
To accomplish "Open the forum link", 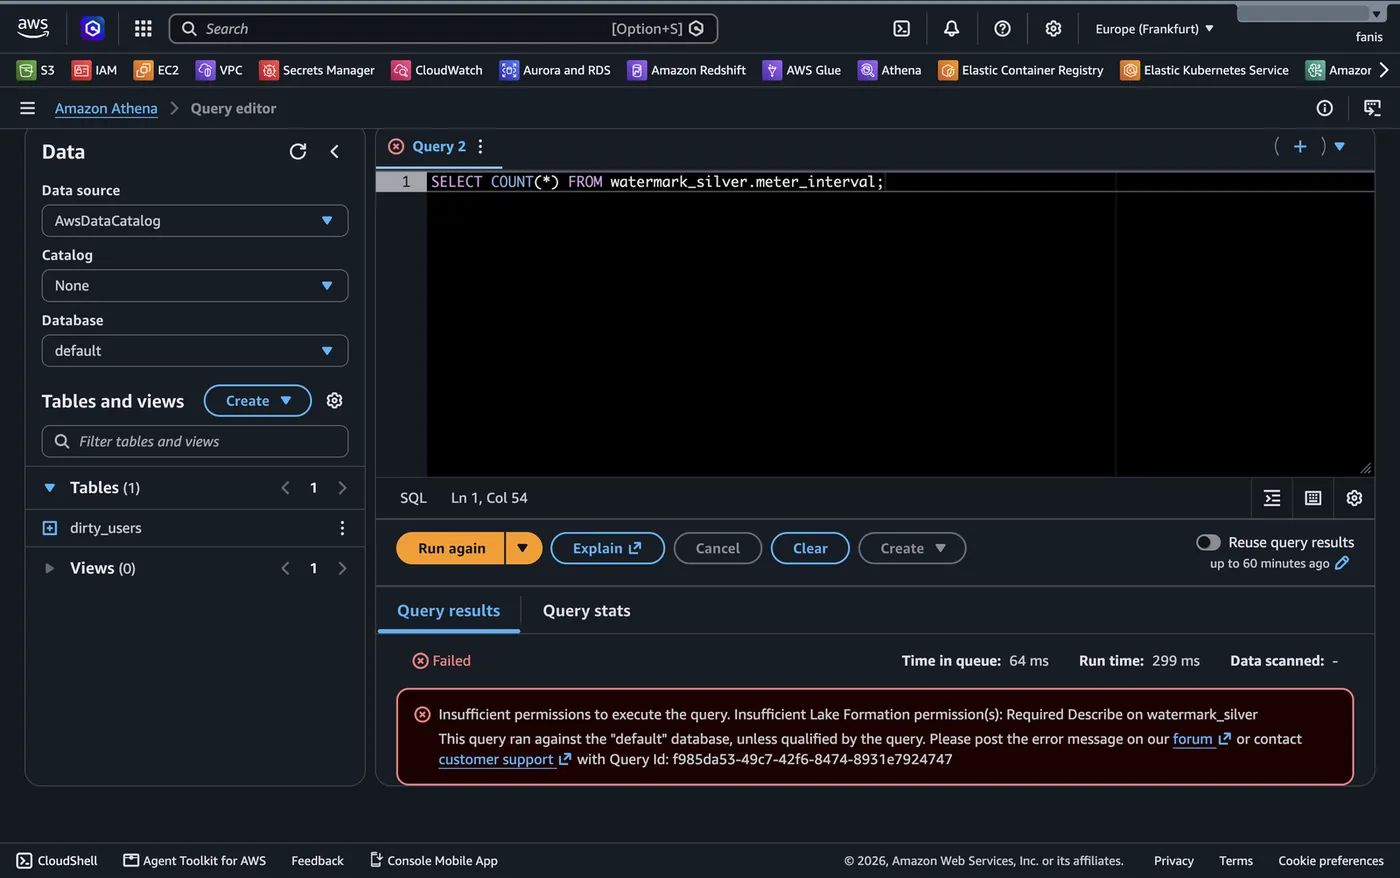I will click(1201, 739).
